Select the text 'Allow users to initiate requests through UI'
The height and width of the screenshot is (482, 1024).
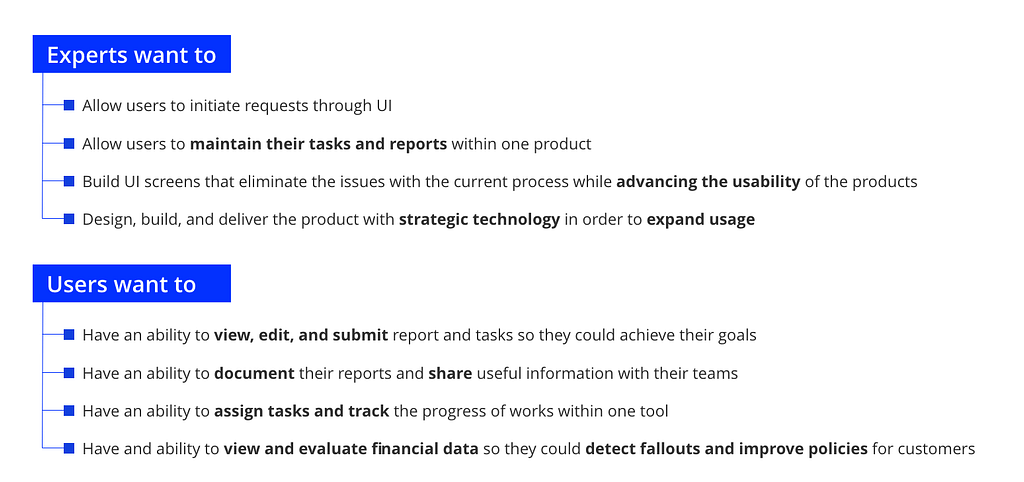237,106
